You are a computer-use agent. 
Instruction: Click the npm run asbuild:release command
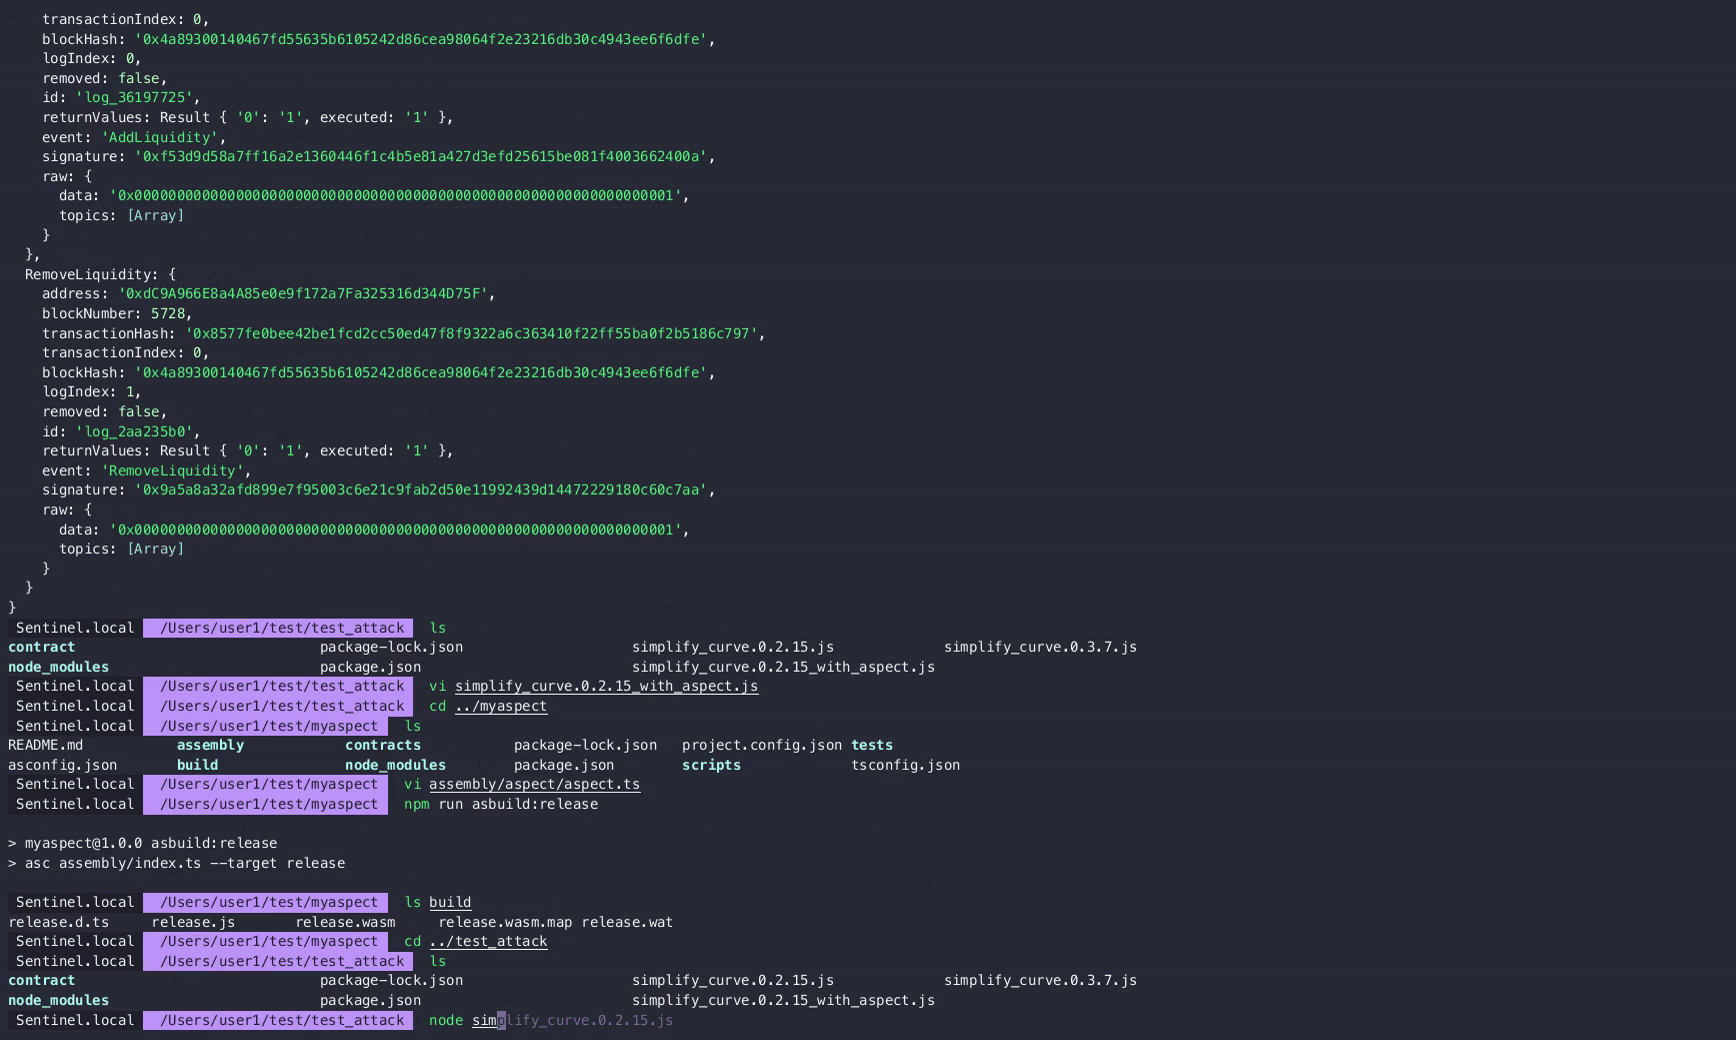(x=501, y=804)
